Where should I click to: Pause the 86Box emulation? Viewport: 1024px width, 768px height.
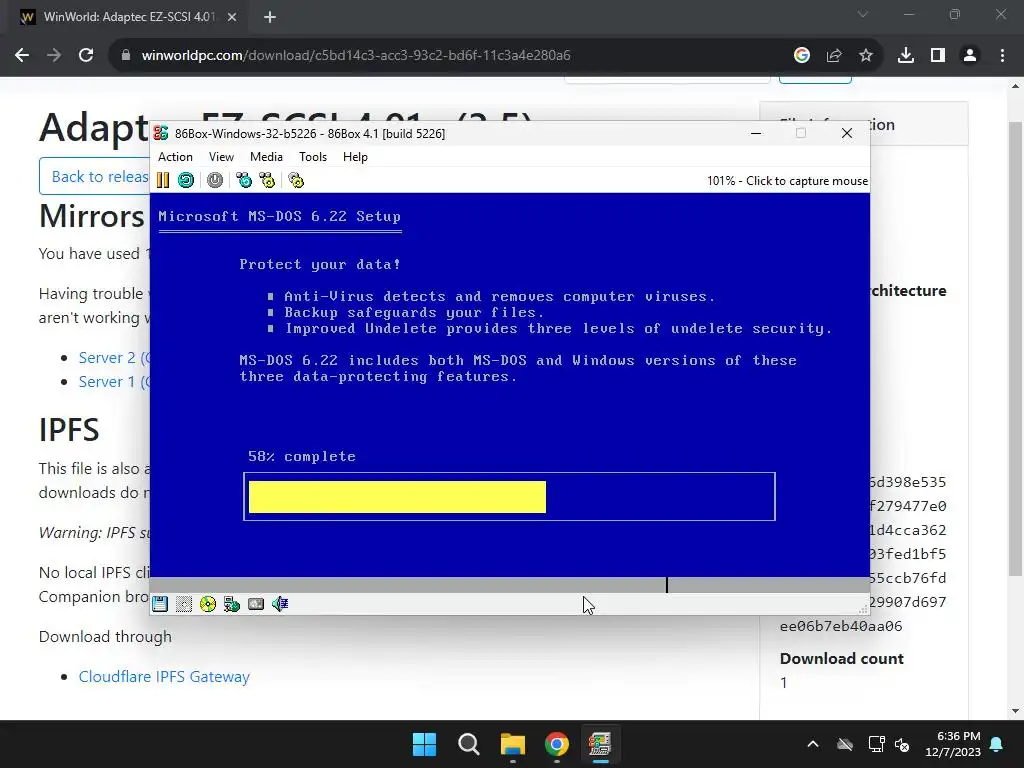tap(163, 180)
